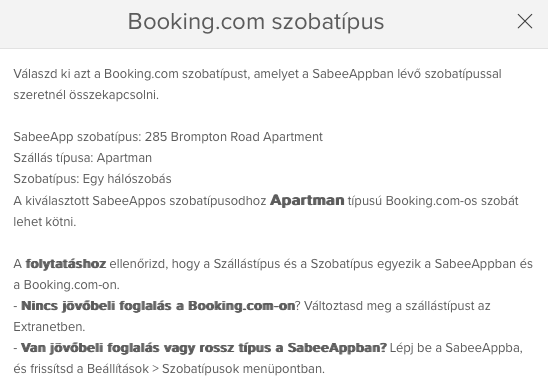Click the 'szeretnél összekapcsolni.' text
The image size is (548, 383).
86,95
